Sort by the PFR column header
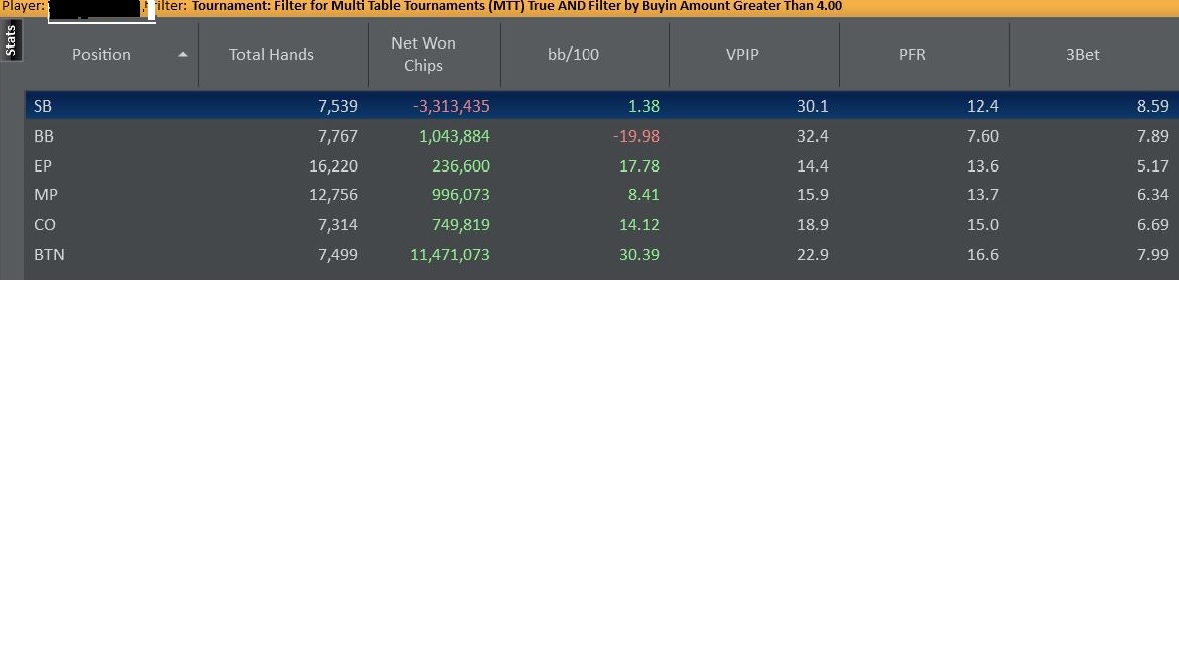Screen dimensions: 1179x648 pos(912,55)
